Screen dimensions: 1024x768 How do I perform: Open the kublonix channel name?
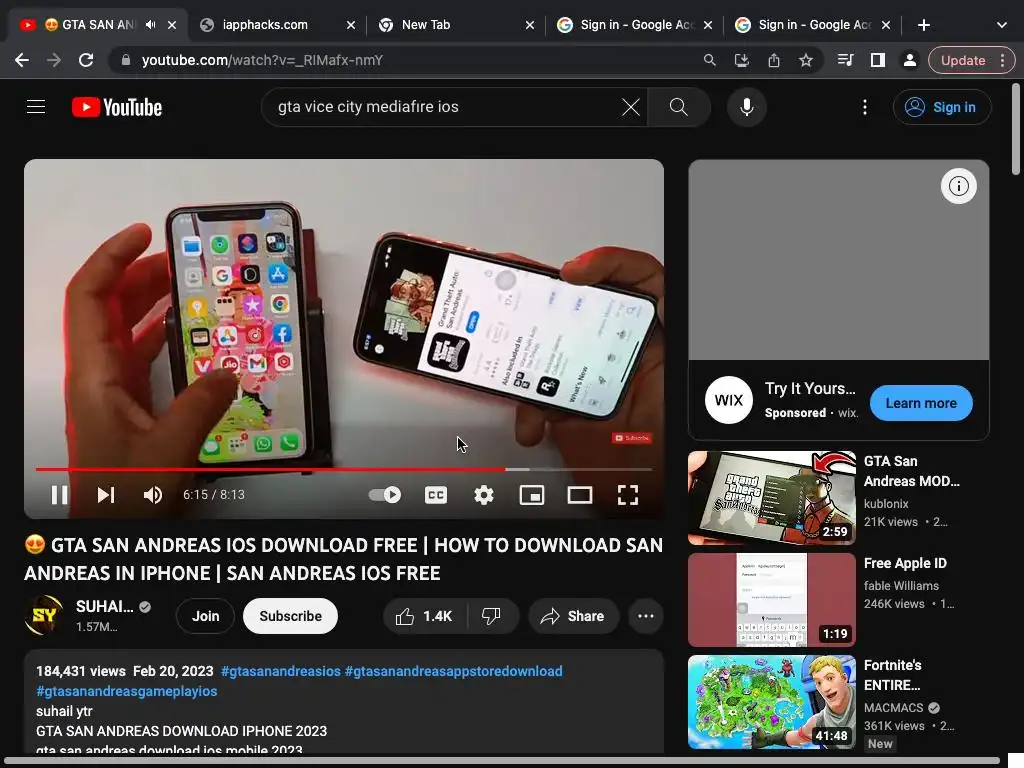click(x=886, y=504)
